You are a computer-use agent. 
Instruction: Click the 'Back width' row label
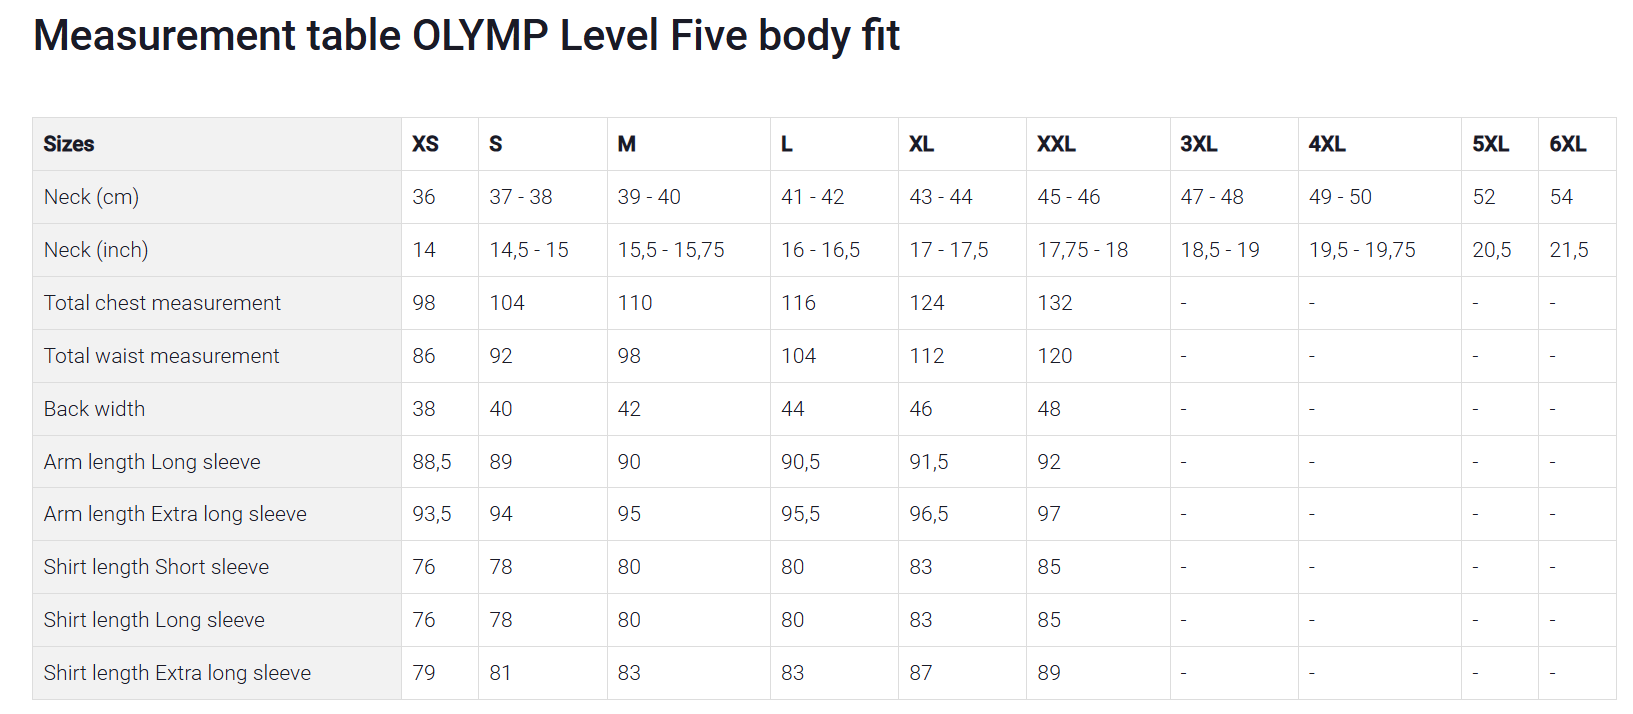tap(94, 409)
